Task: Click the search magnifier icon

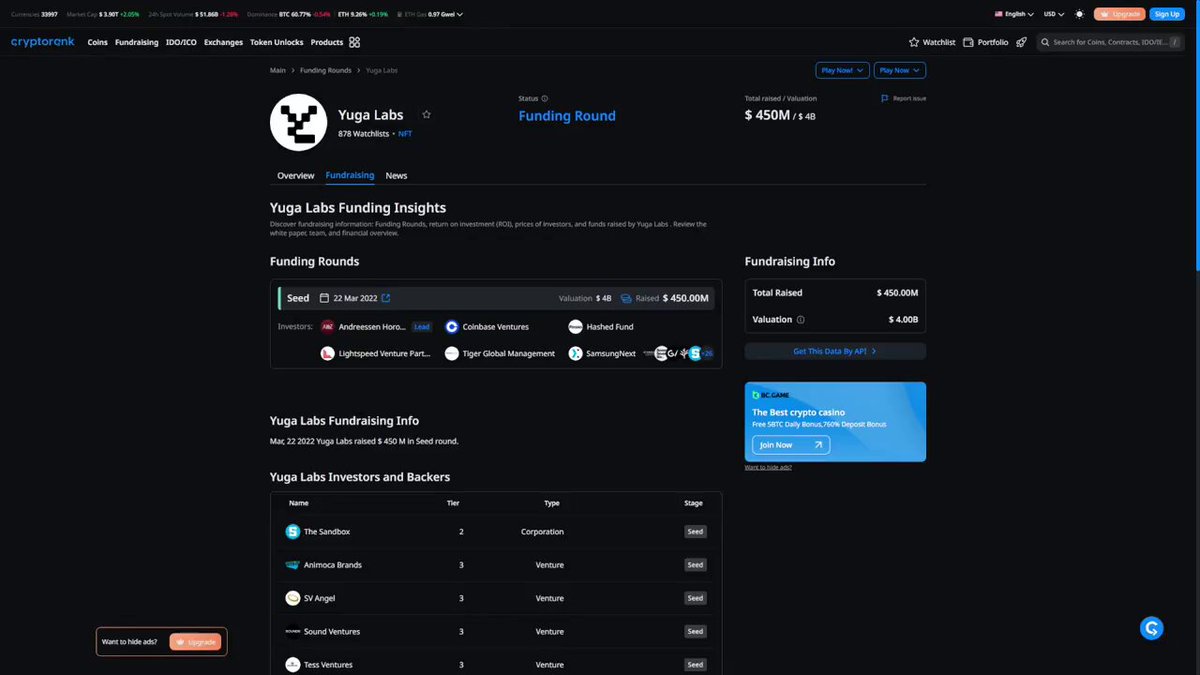Action: tap(1044, 42)
